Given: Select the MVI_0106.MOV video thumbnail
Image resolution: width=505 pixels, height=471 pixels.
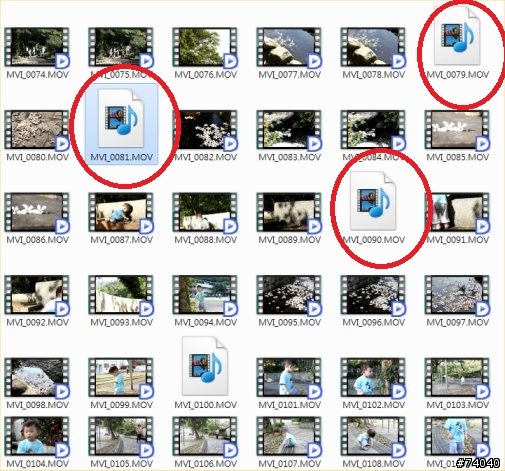Looking at the screenshot, I should click(205, 437).
